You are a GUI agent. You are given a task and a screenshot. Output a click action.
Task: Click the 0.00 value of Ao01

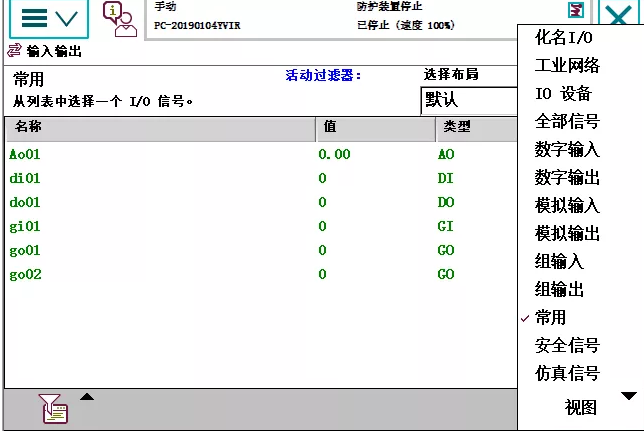coord(334,154)
